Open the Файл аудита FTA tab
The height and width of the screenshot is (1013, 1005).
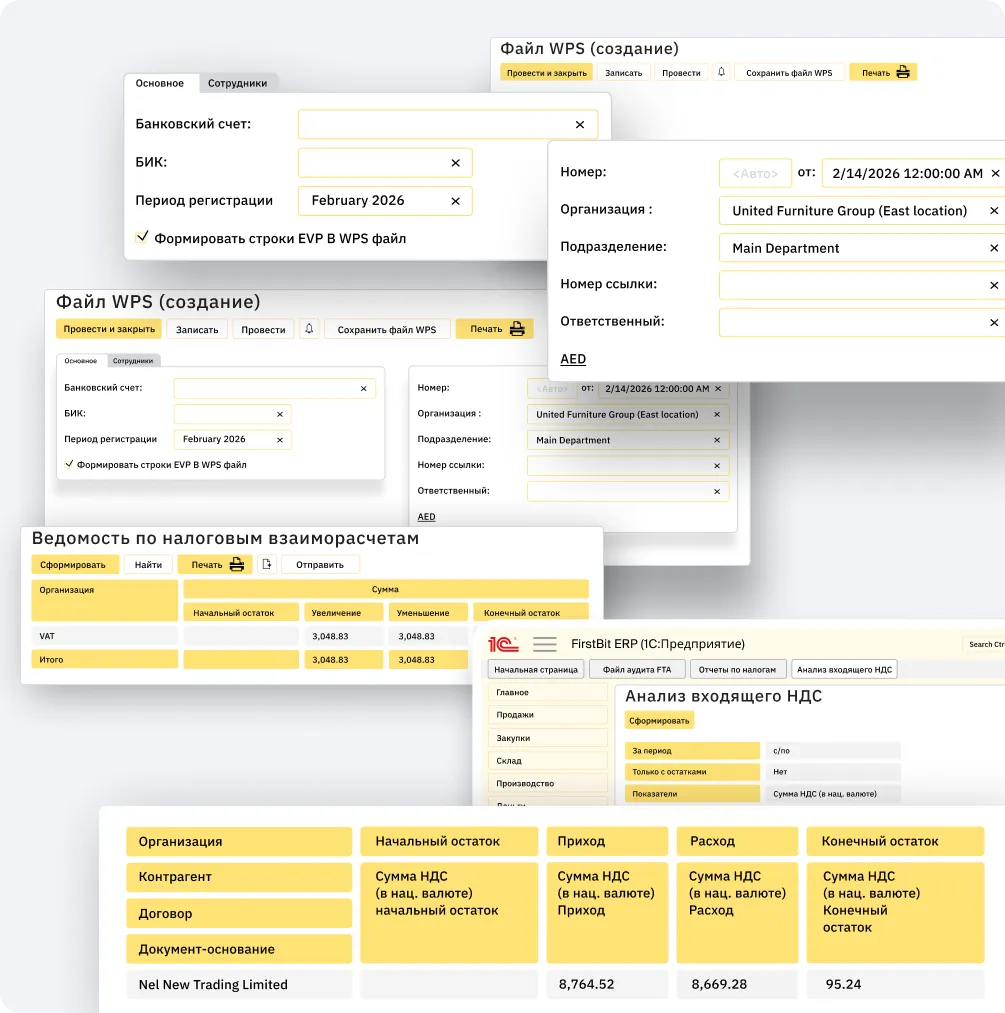point(636,670)
